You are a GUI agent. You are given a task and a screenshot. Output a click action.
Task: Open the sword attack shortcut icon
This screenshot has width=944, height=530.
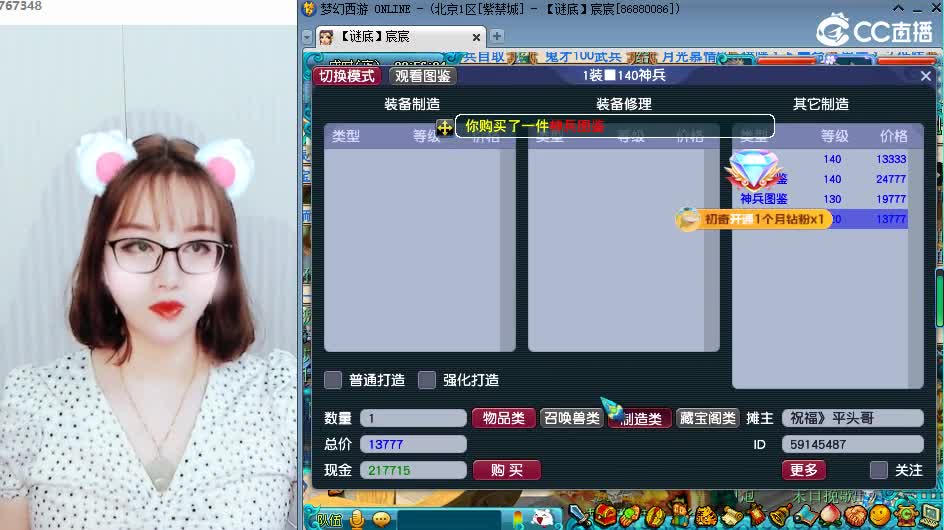(x=579, y=516)
